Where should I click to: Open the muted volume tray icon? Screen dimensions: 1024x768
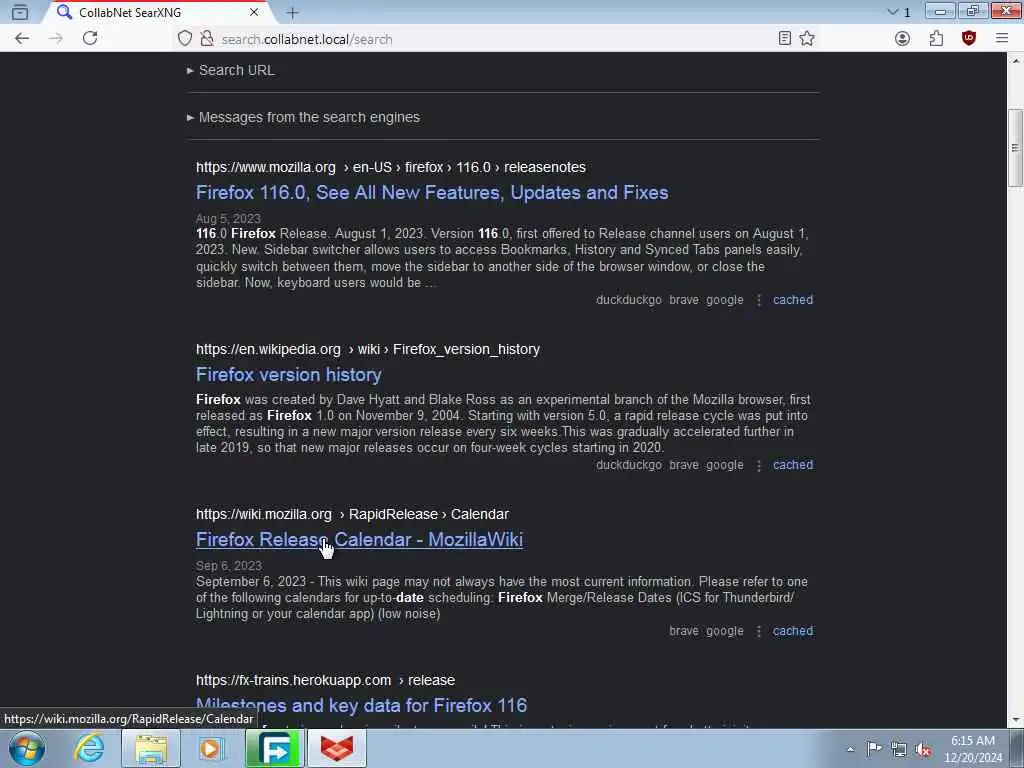pos(923,749)
